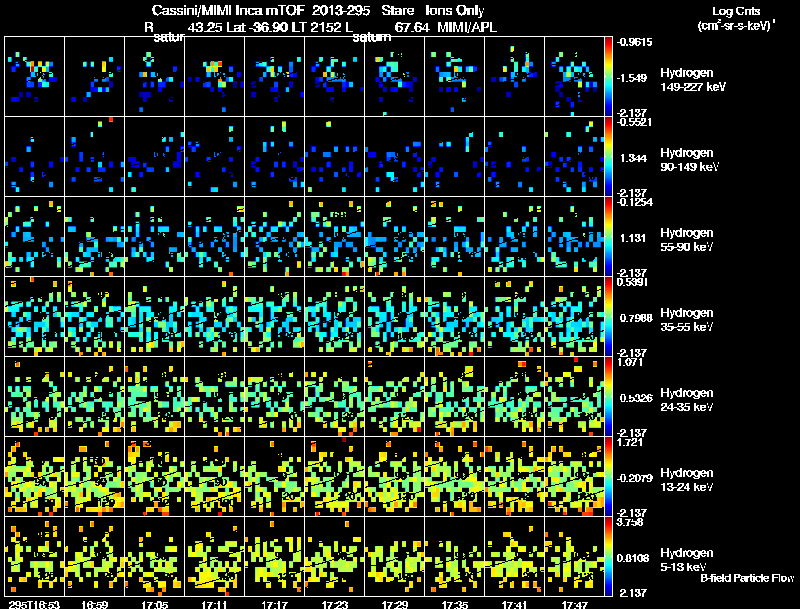Screen dimensions: 800x609
Task: Click the '17:47' time axis label
Action: pyautogui.click(x=574, y=604)
